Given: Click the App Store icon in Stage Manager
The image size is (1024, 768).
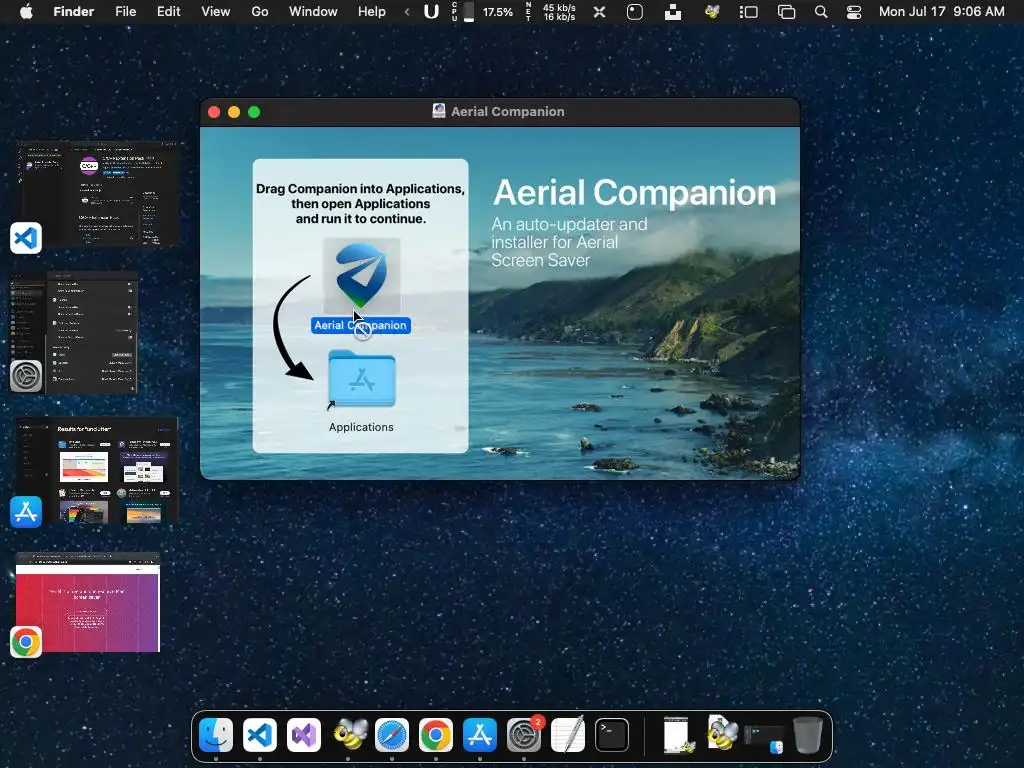Looking at the screenshot, I should pos(26,512).
